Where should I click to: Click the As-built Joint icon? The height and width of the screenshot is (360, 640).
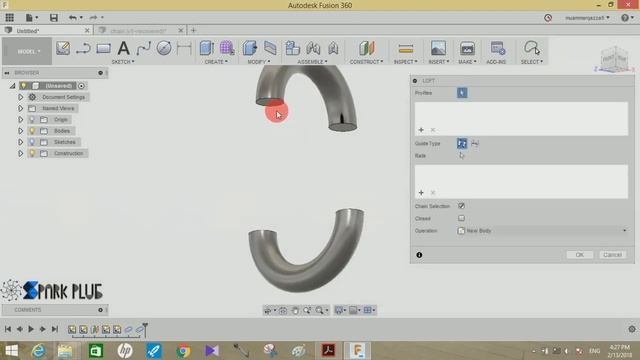pyautogui.click(x=333, y=48)
